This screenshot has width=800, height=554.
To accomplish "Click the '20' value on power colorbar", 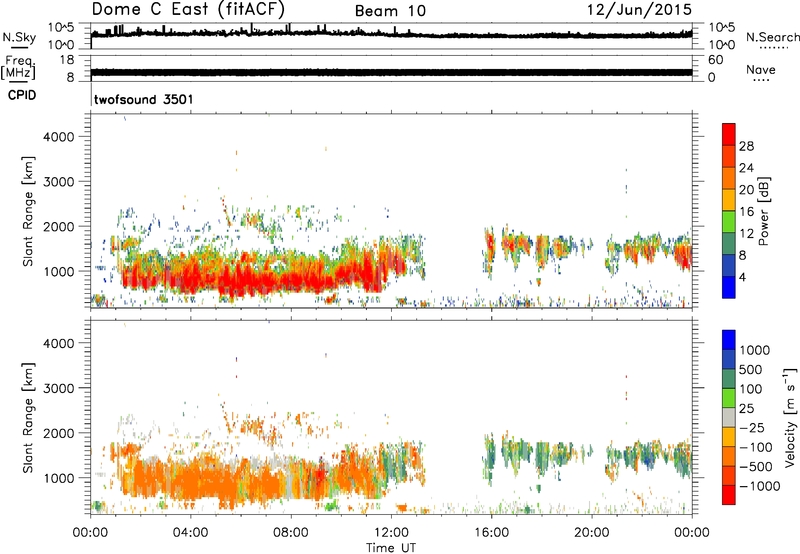I will pos(746,190).
